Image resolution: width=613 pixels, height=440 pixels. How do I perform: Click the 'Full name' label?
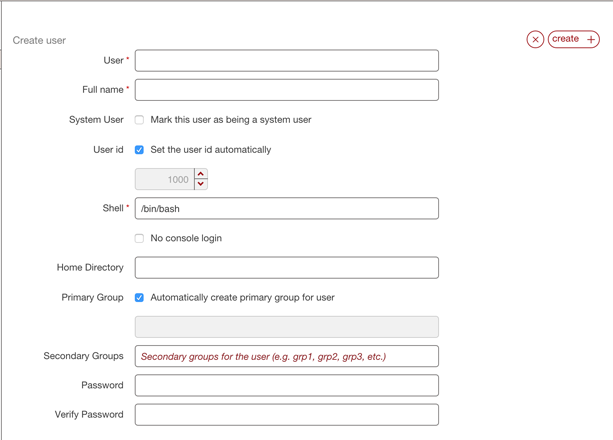click(x=103, y=90)
